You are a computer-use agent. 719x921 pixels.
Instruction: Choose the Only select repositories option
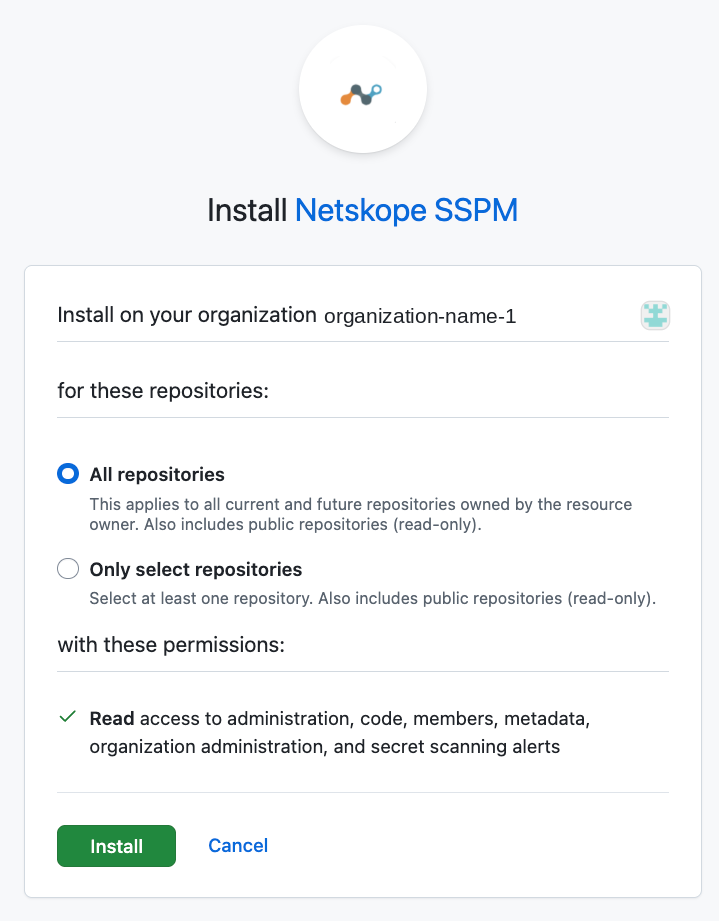[x=68, y=569]
